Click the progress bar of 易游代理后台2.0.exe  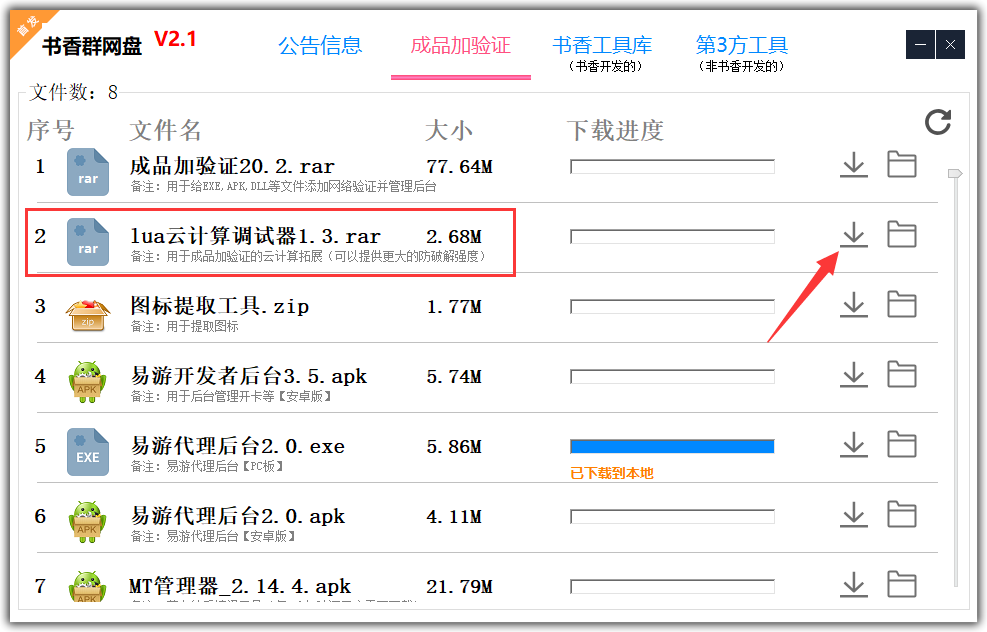pos(671,445)
